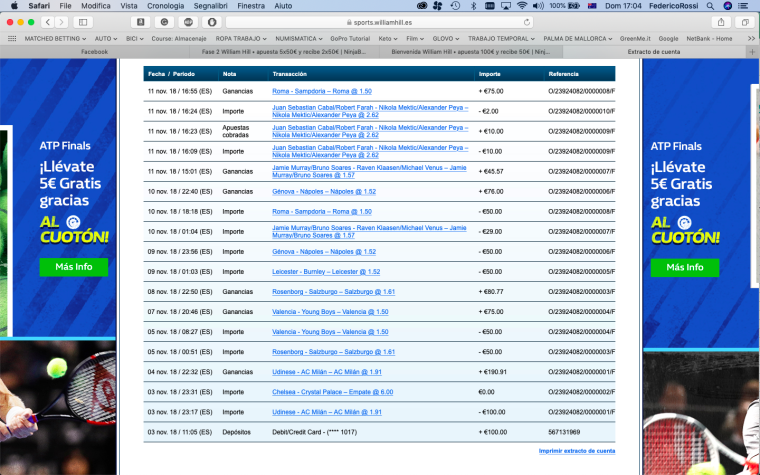Expand NUMISMATICA bookmarks folder
760x475 pixels.
pos(299,38)
